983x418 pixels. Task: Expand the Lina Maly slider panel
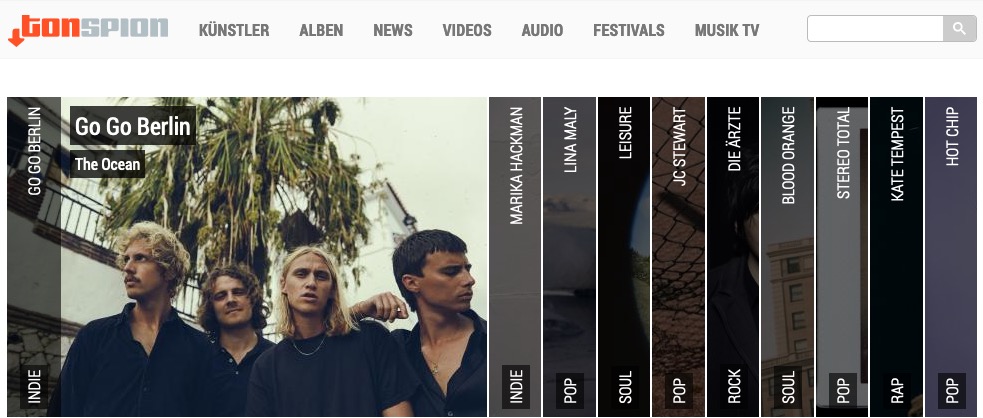pos(569,257)
